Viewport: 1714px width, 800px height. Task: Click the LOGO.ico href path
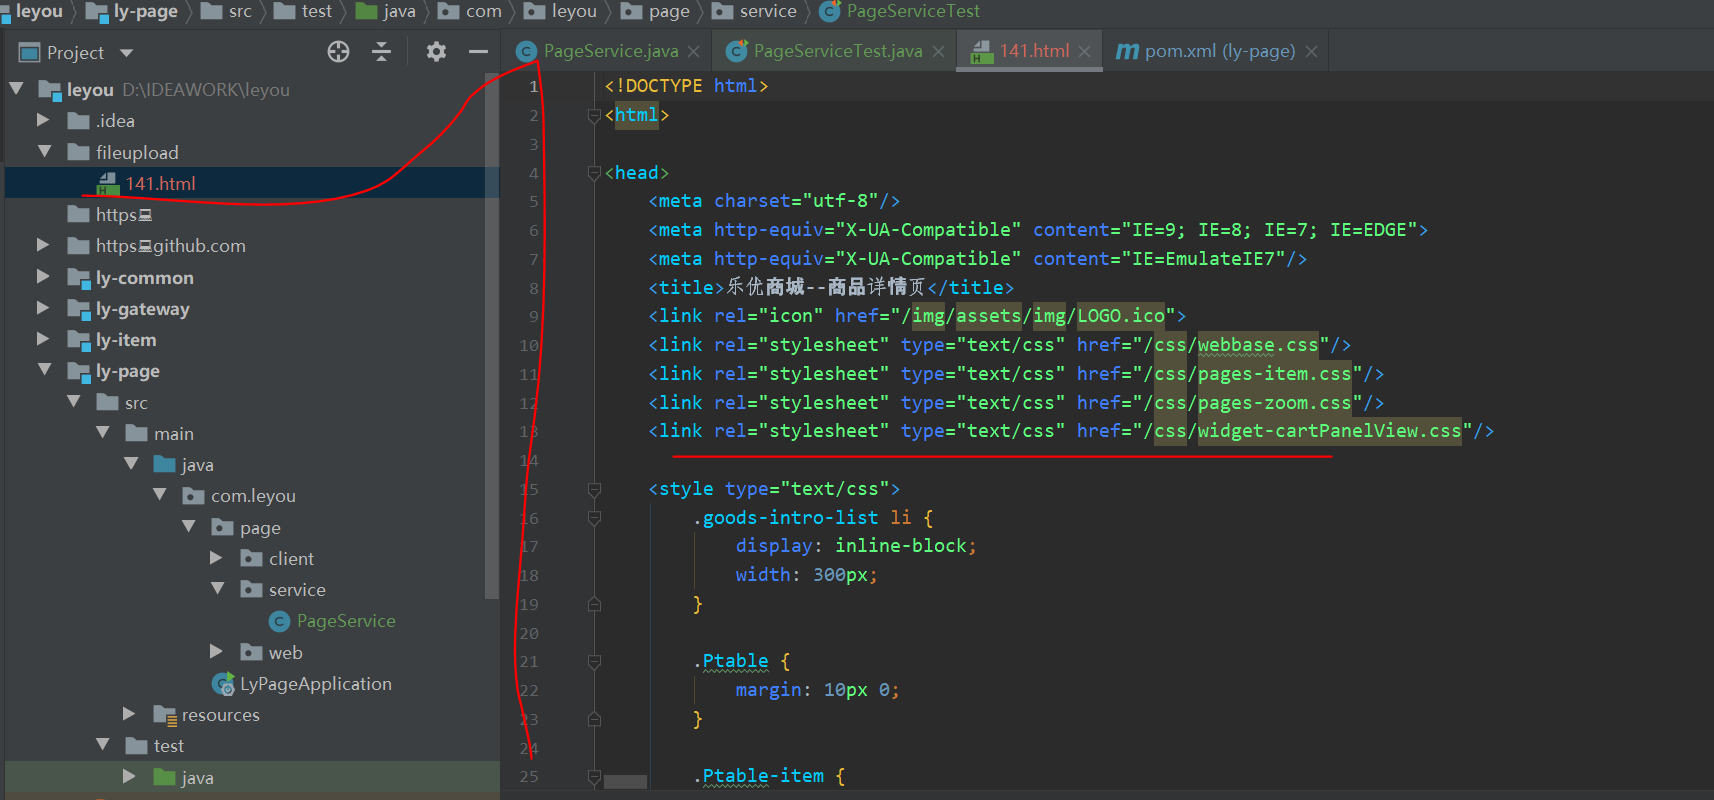[1120, 316]
